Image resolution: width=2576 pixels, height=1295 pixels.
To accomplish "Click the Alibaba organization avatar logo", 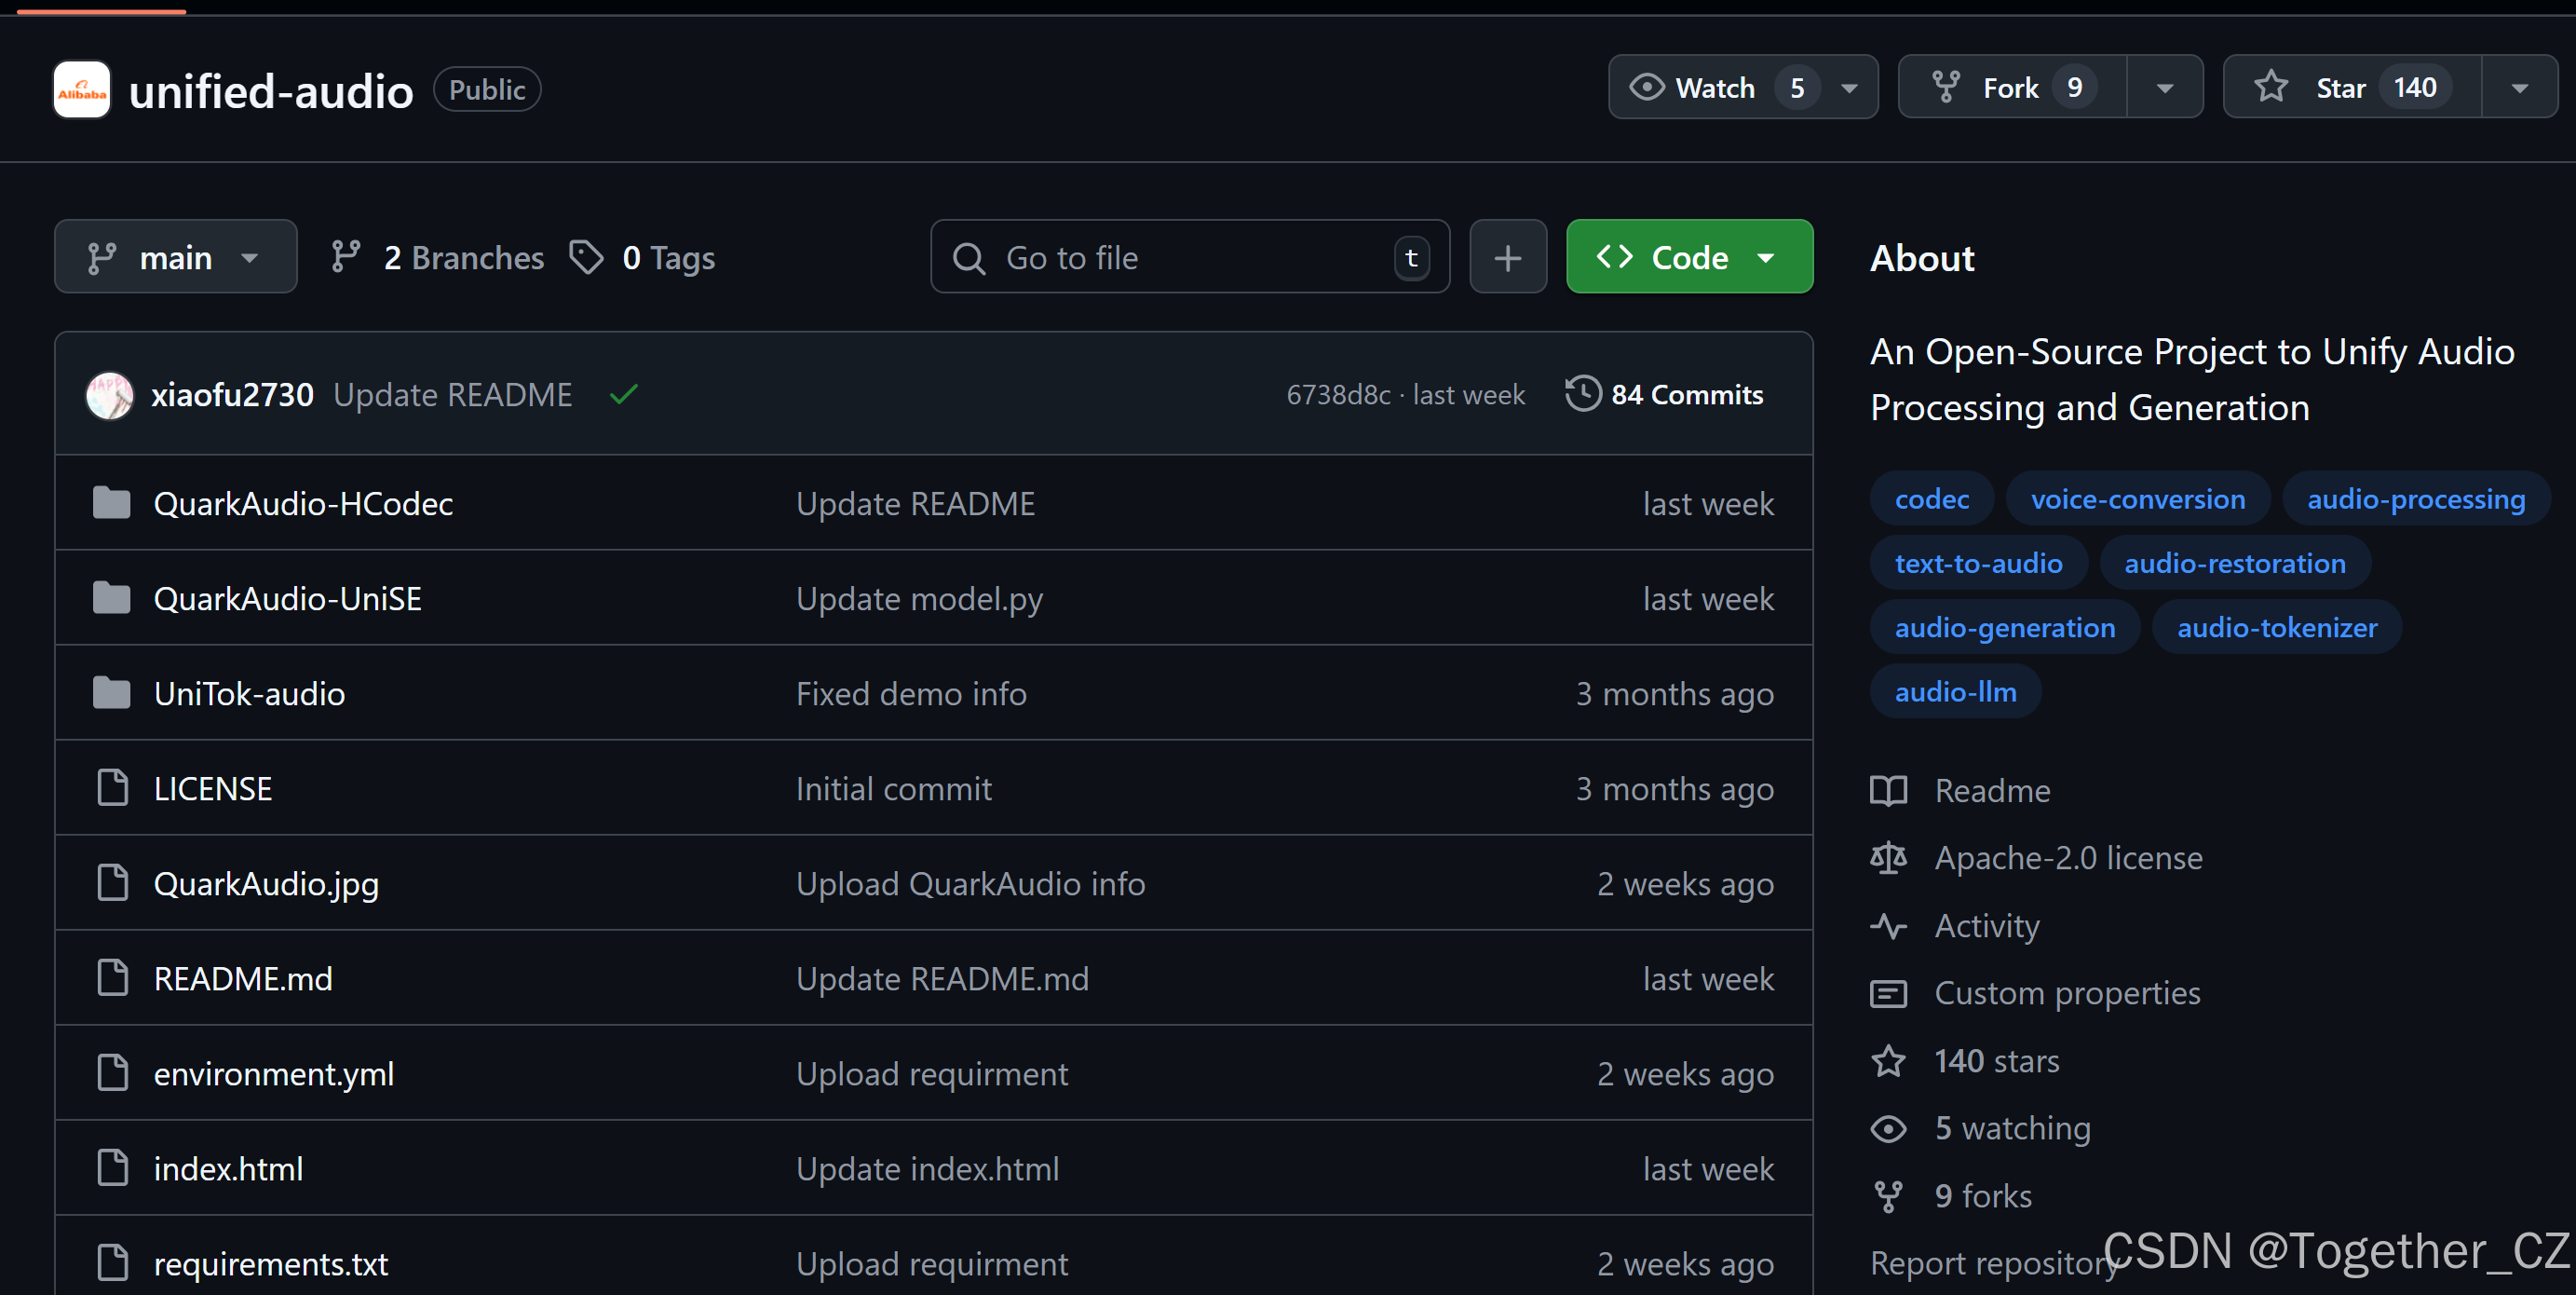I will tap(81, 90).
